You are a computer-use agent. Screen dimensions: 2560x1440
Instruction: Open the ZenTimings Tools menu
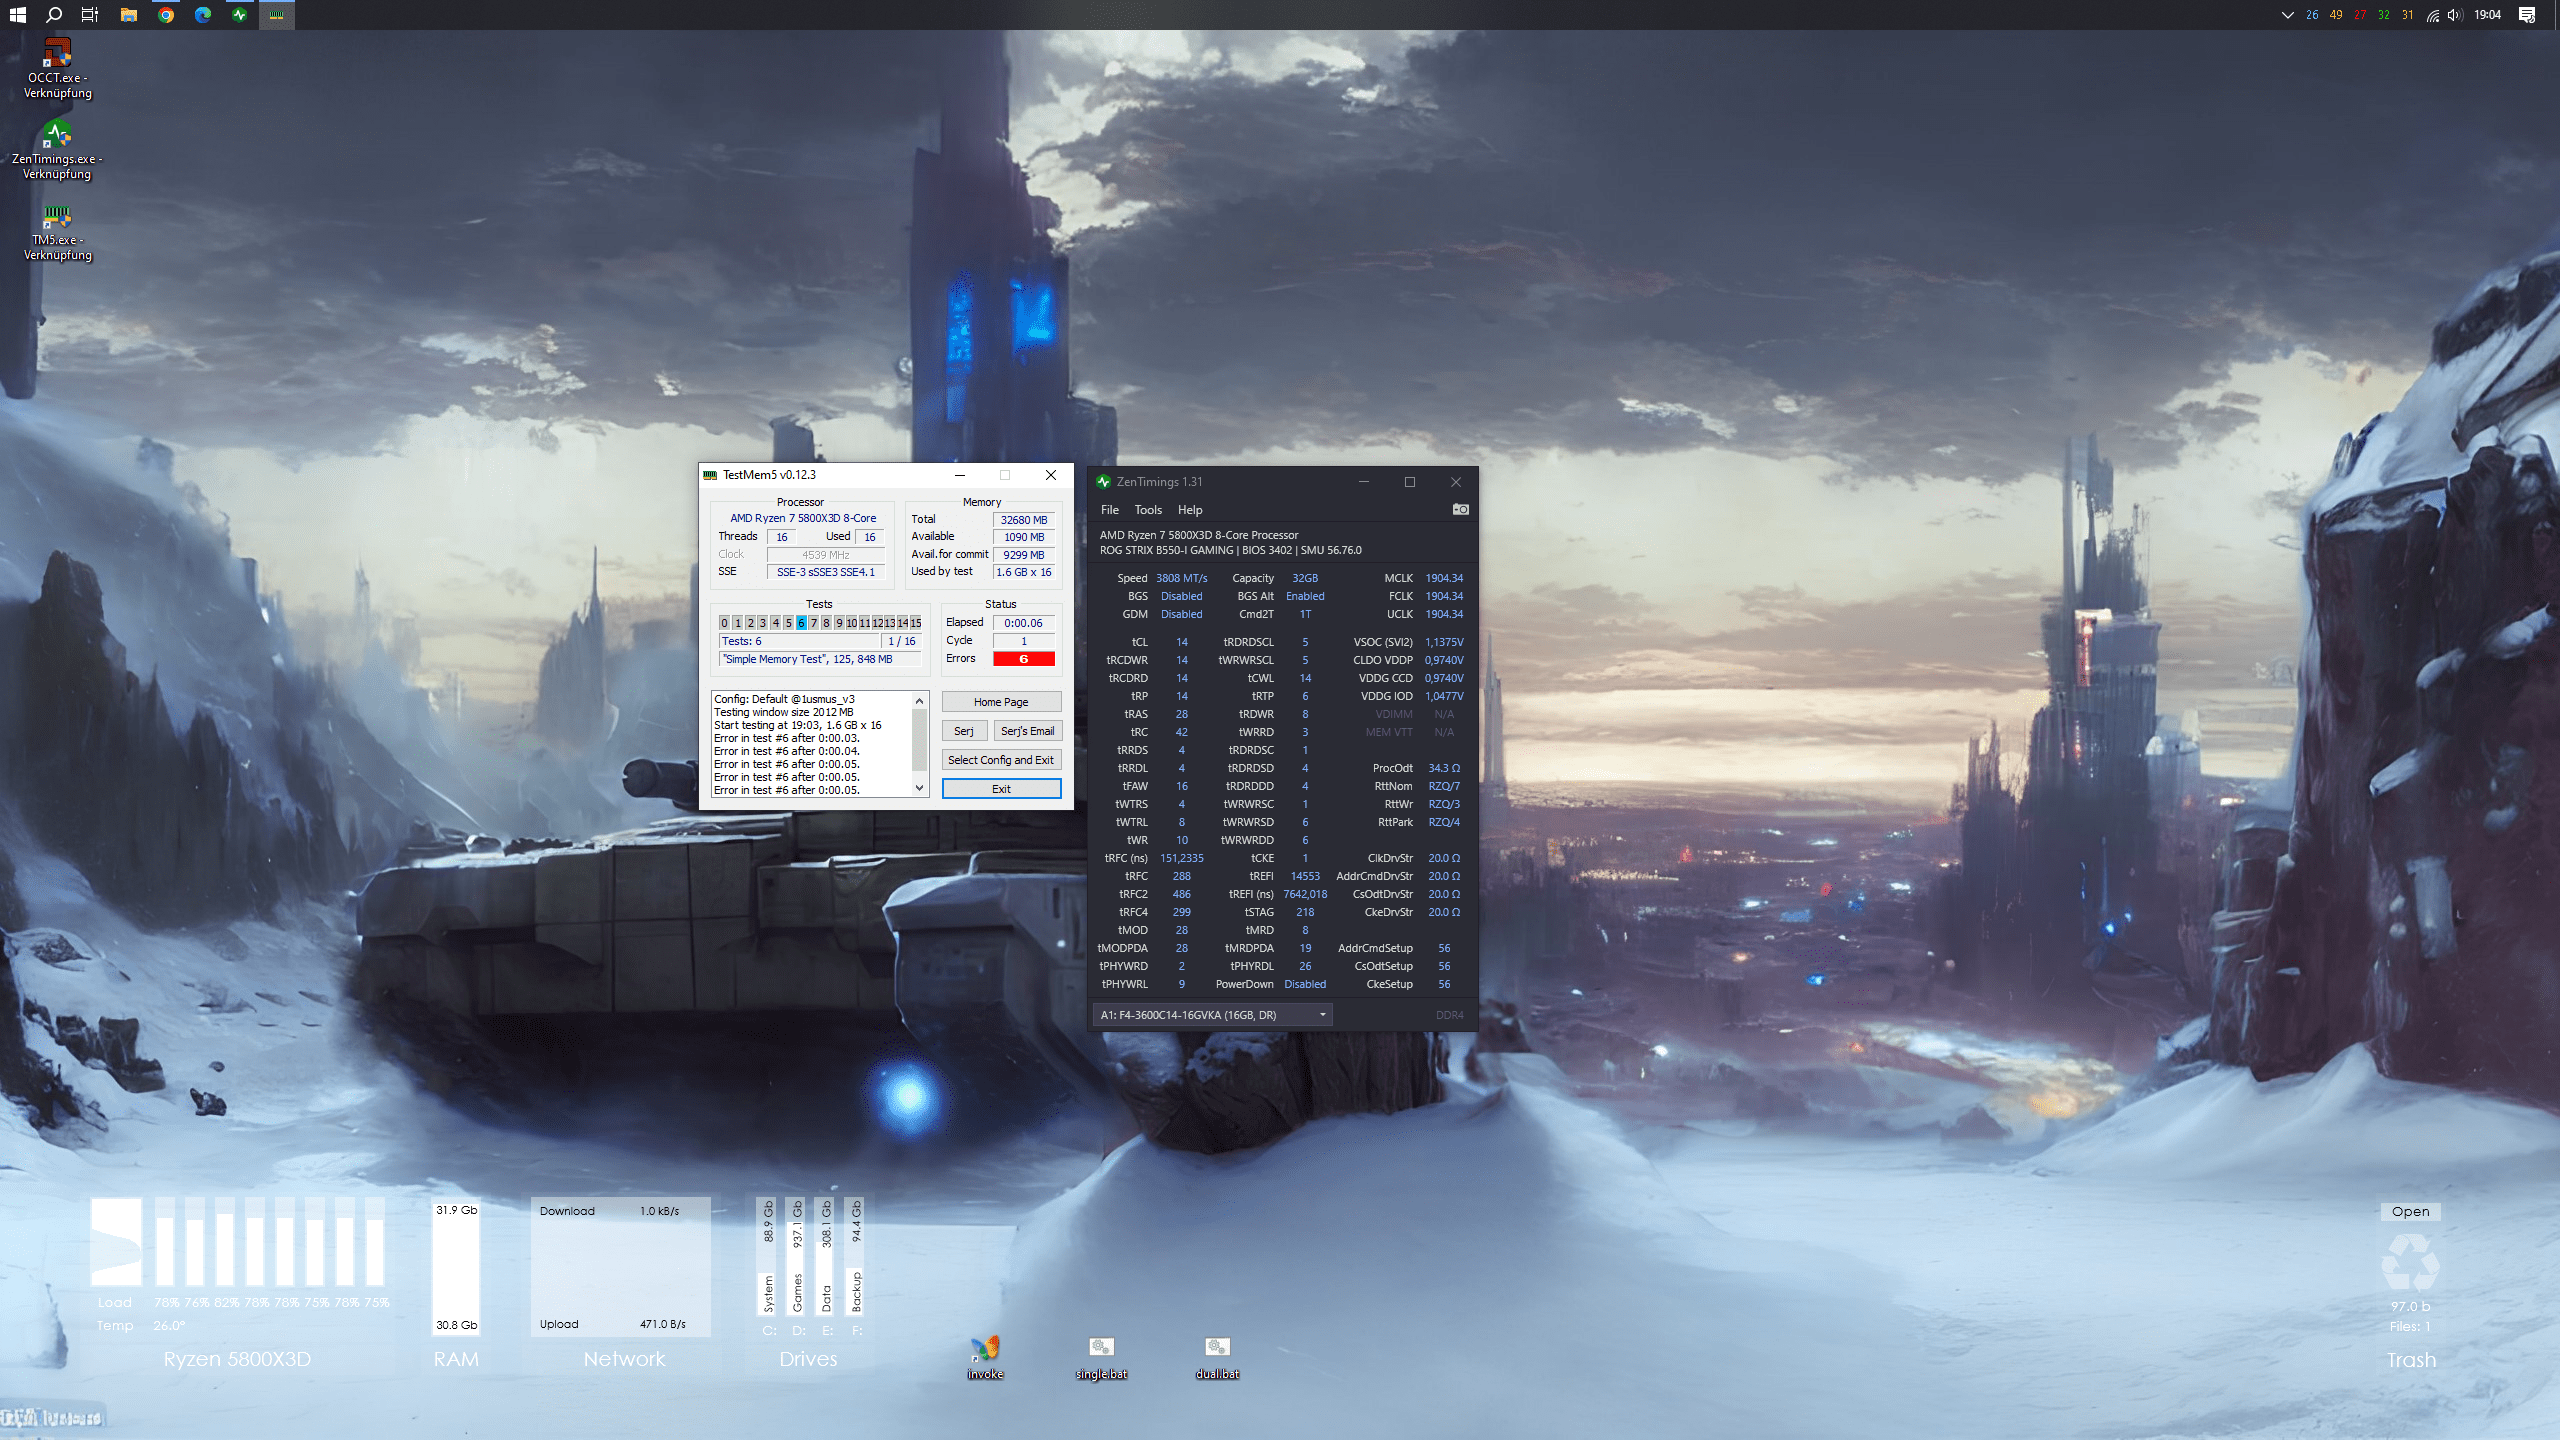click(1147, 510)
